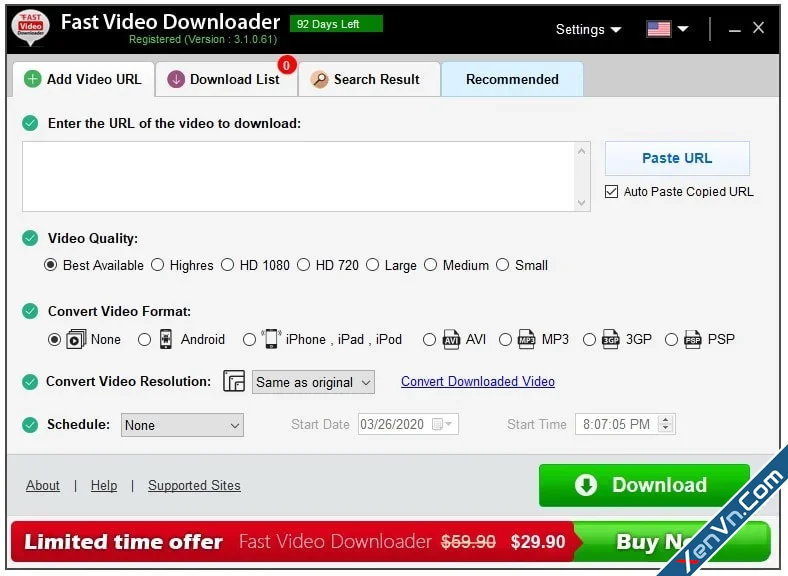This screenshot has height=576, width=788.
Task: Choose PSP conversion format radio button
Action: click(x=671, y=340)
